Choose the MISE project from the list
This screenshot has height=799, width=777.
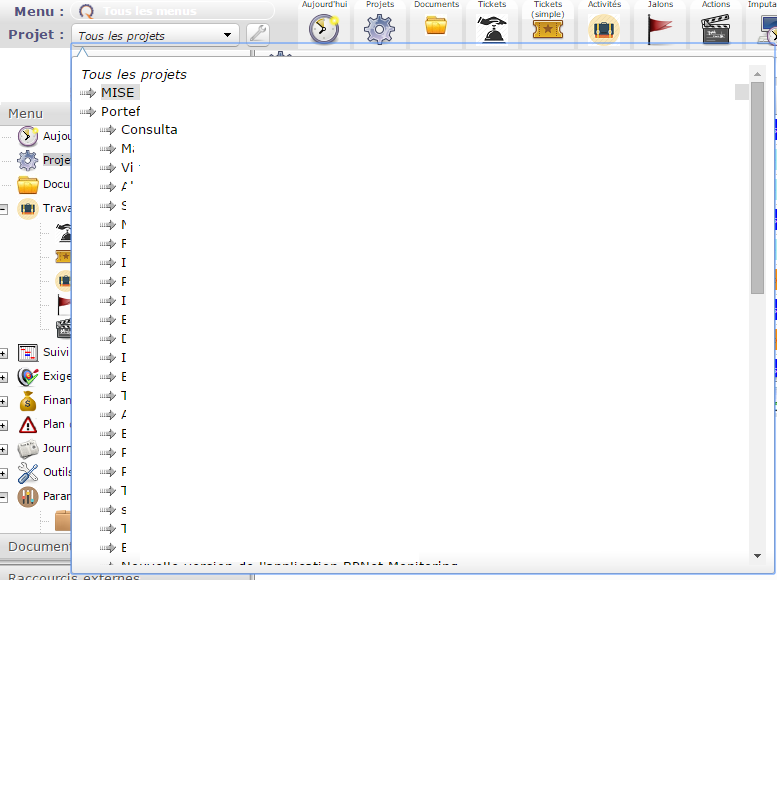(x=117, y=93)
